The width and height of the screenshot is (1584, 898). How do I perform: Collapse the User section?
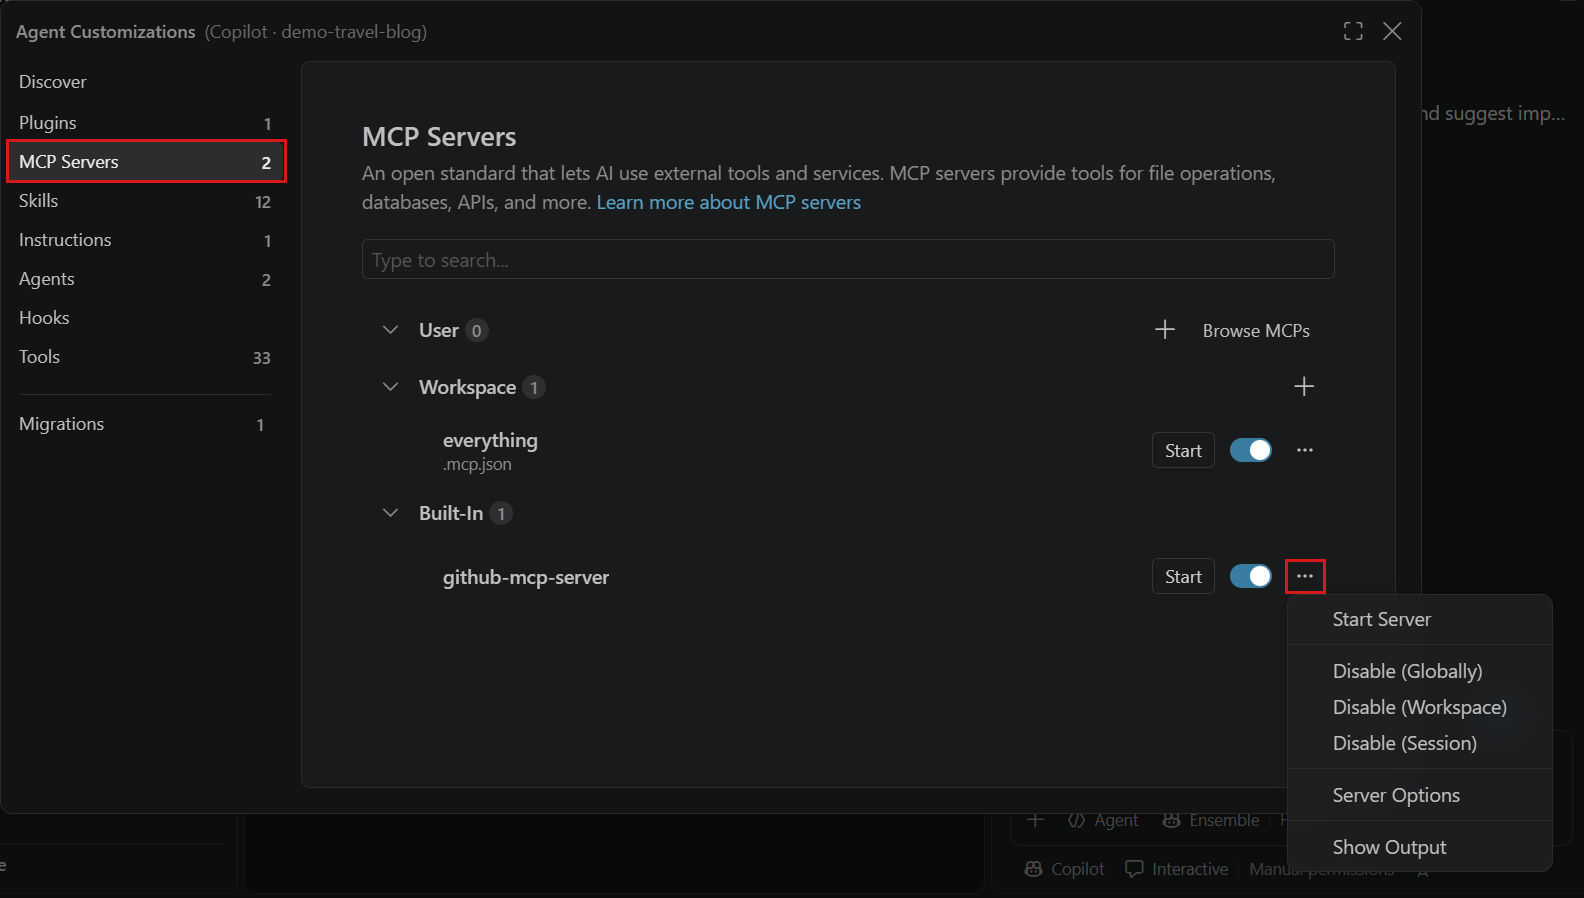391,330
